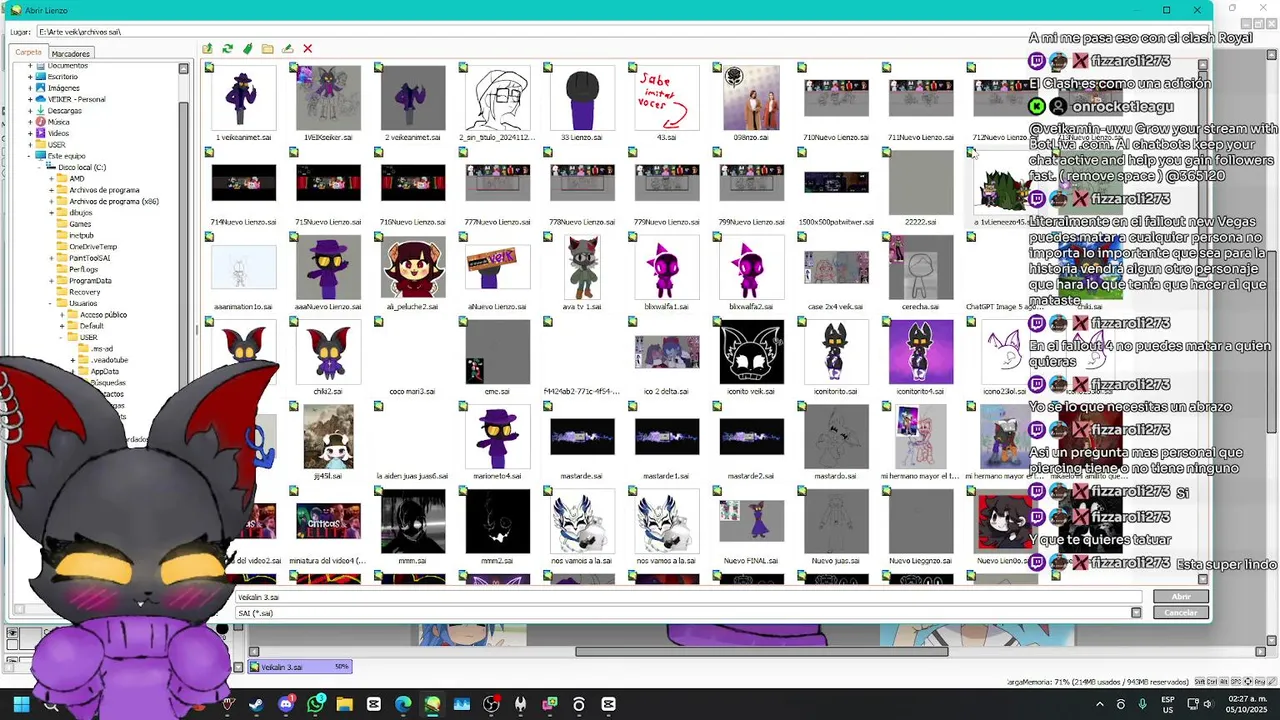Image resolution: width=1280 pixels, height=720 pixels.
Task: Expand the AMD folder node
Action: [x=50, y=179]
